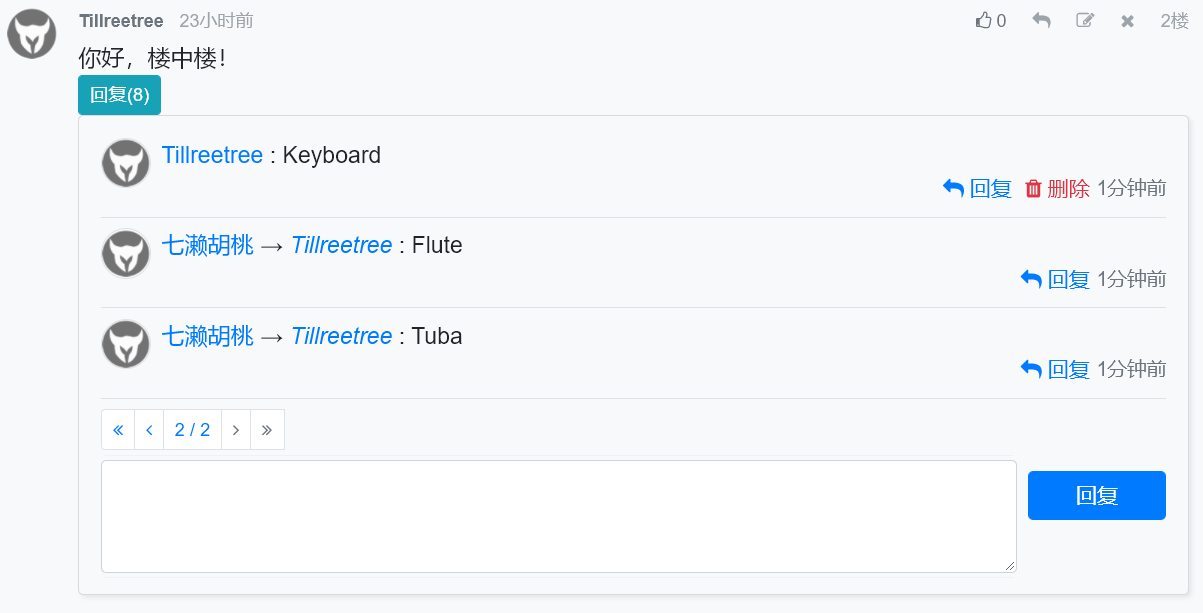This screenshot has width=1203, height=613.
Task: Go to previous page of replies
Action: 149,430
